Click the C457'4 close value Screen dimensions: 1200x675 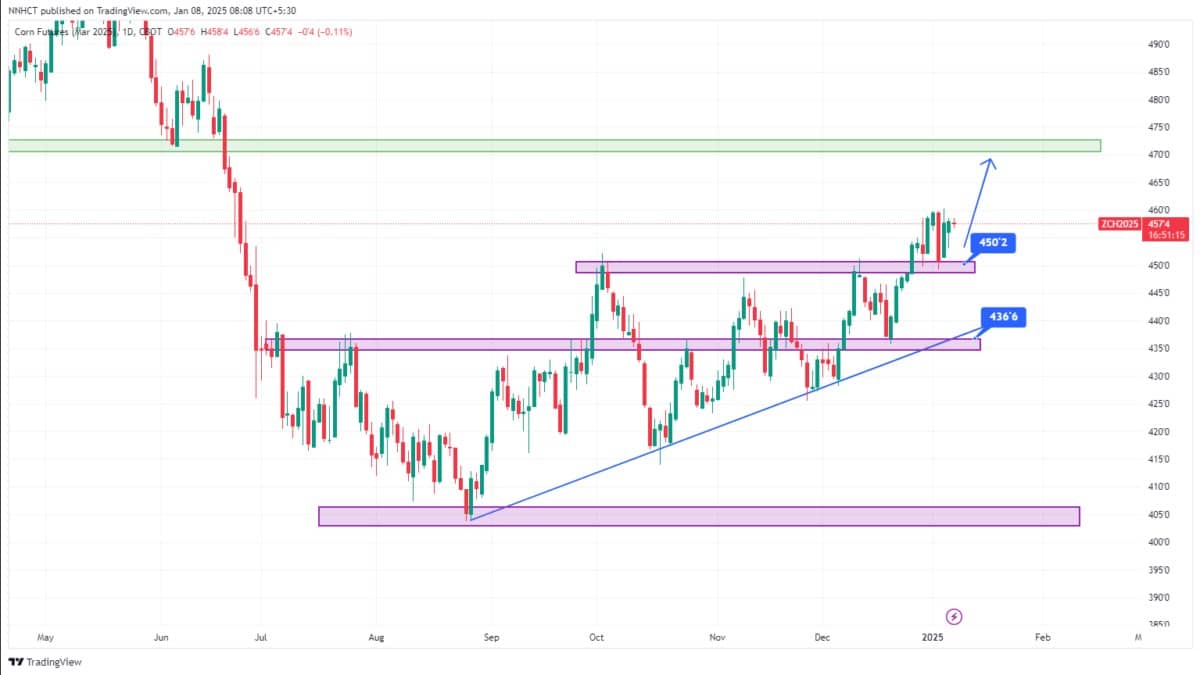(x=281, y=32)
